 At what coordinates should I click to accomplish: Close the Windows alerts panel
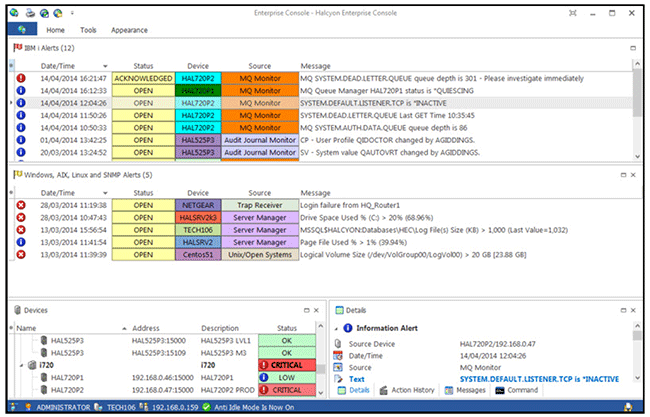(633, 175)
